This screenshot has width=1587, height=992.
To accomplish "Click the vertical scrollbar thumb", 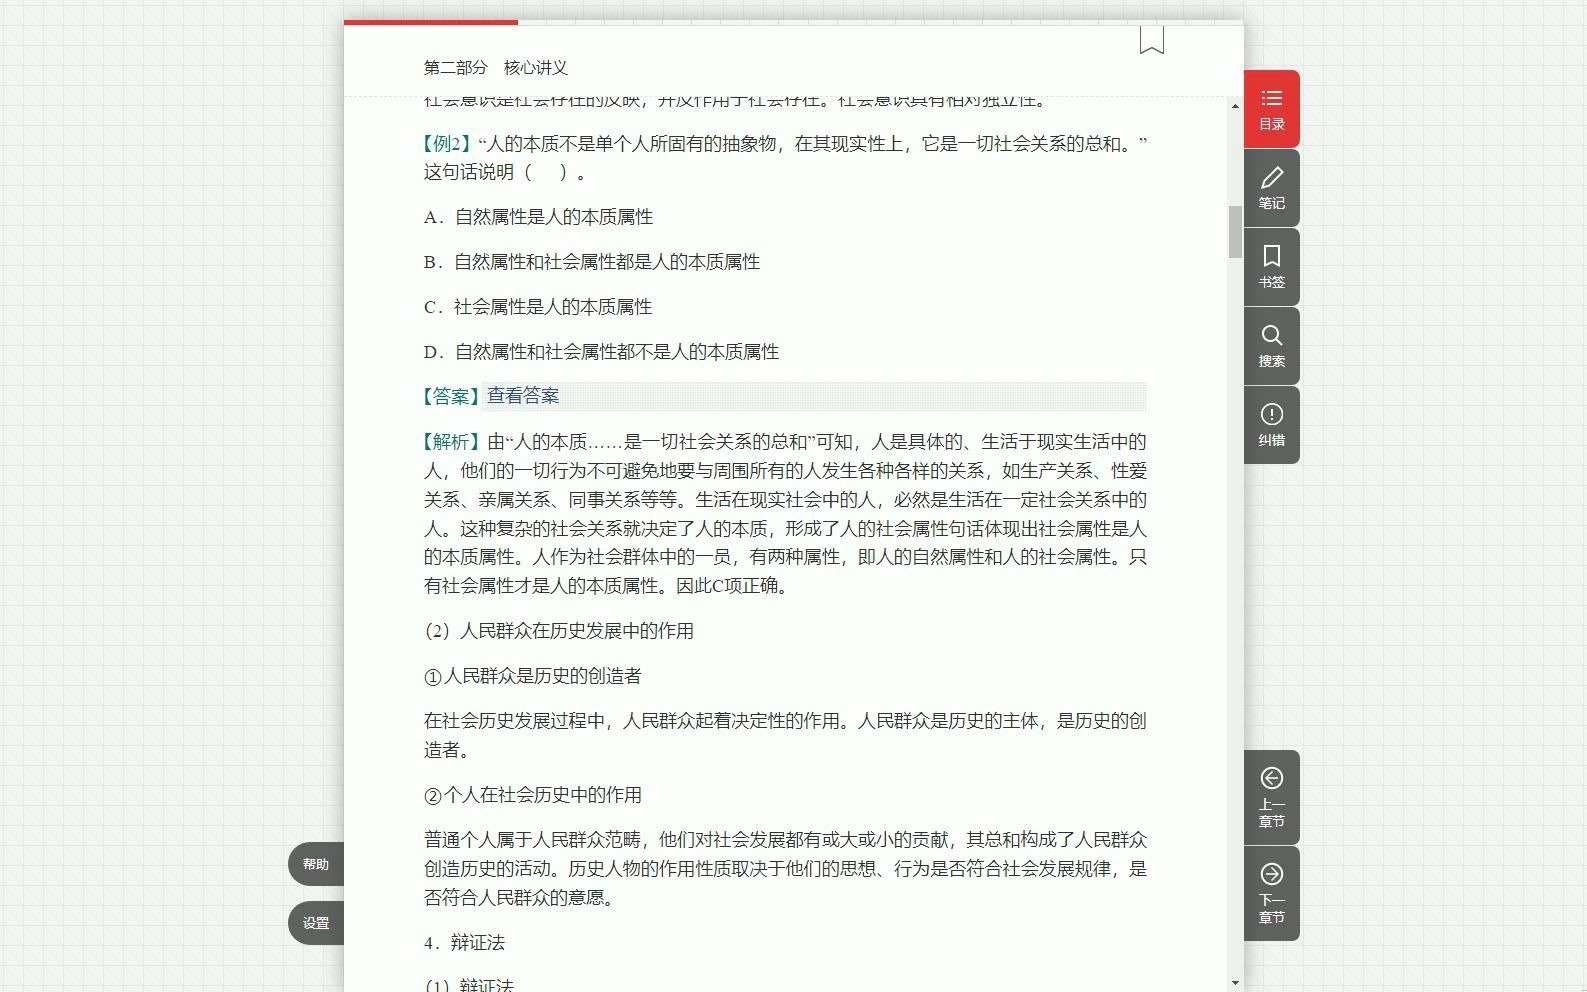I will (x=1235, y=232).
